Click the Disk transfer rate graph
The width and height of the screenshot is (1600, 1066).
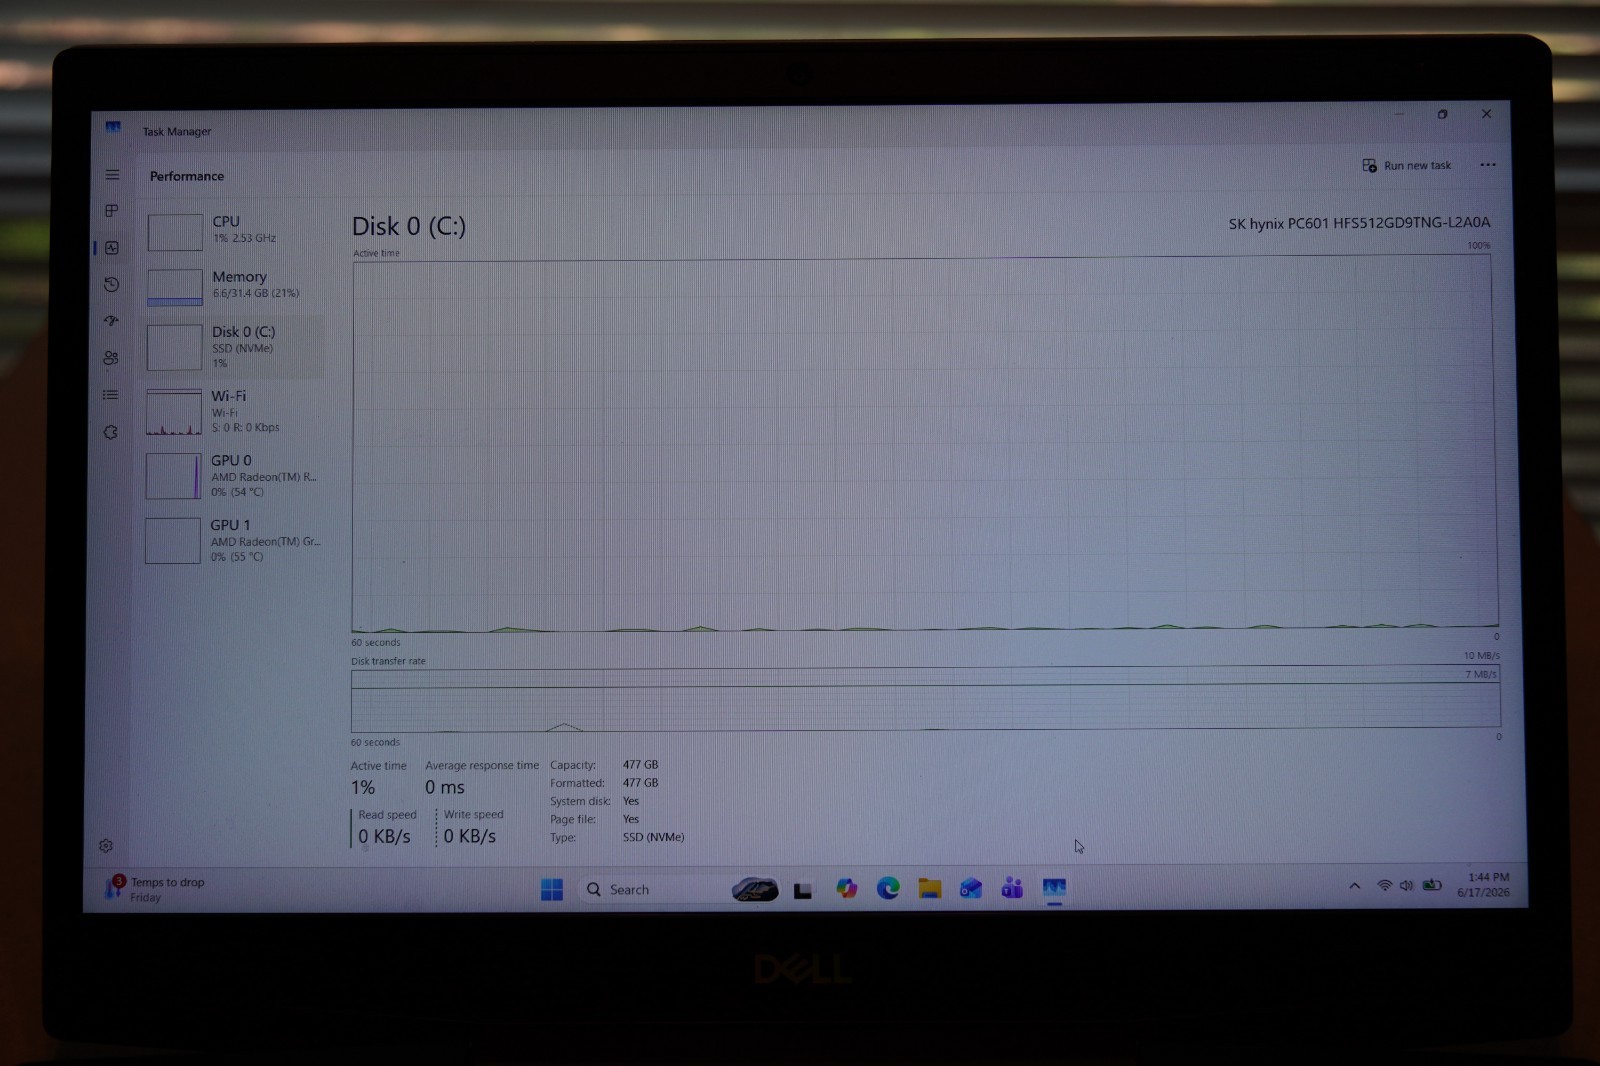[925, 698]
